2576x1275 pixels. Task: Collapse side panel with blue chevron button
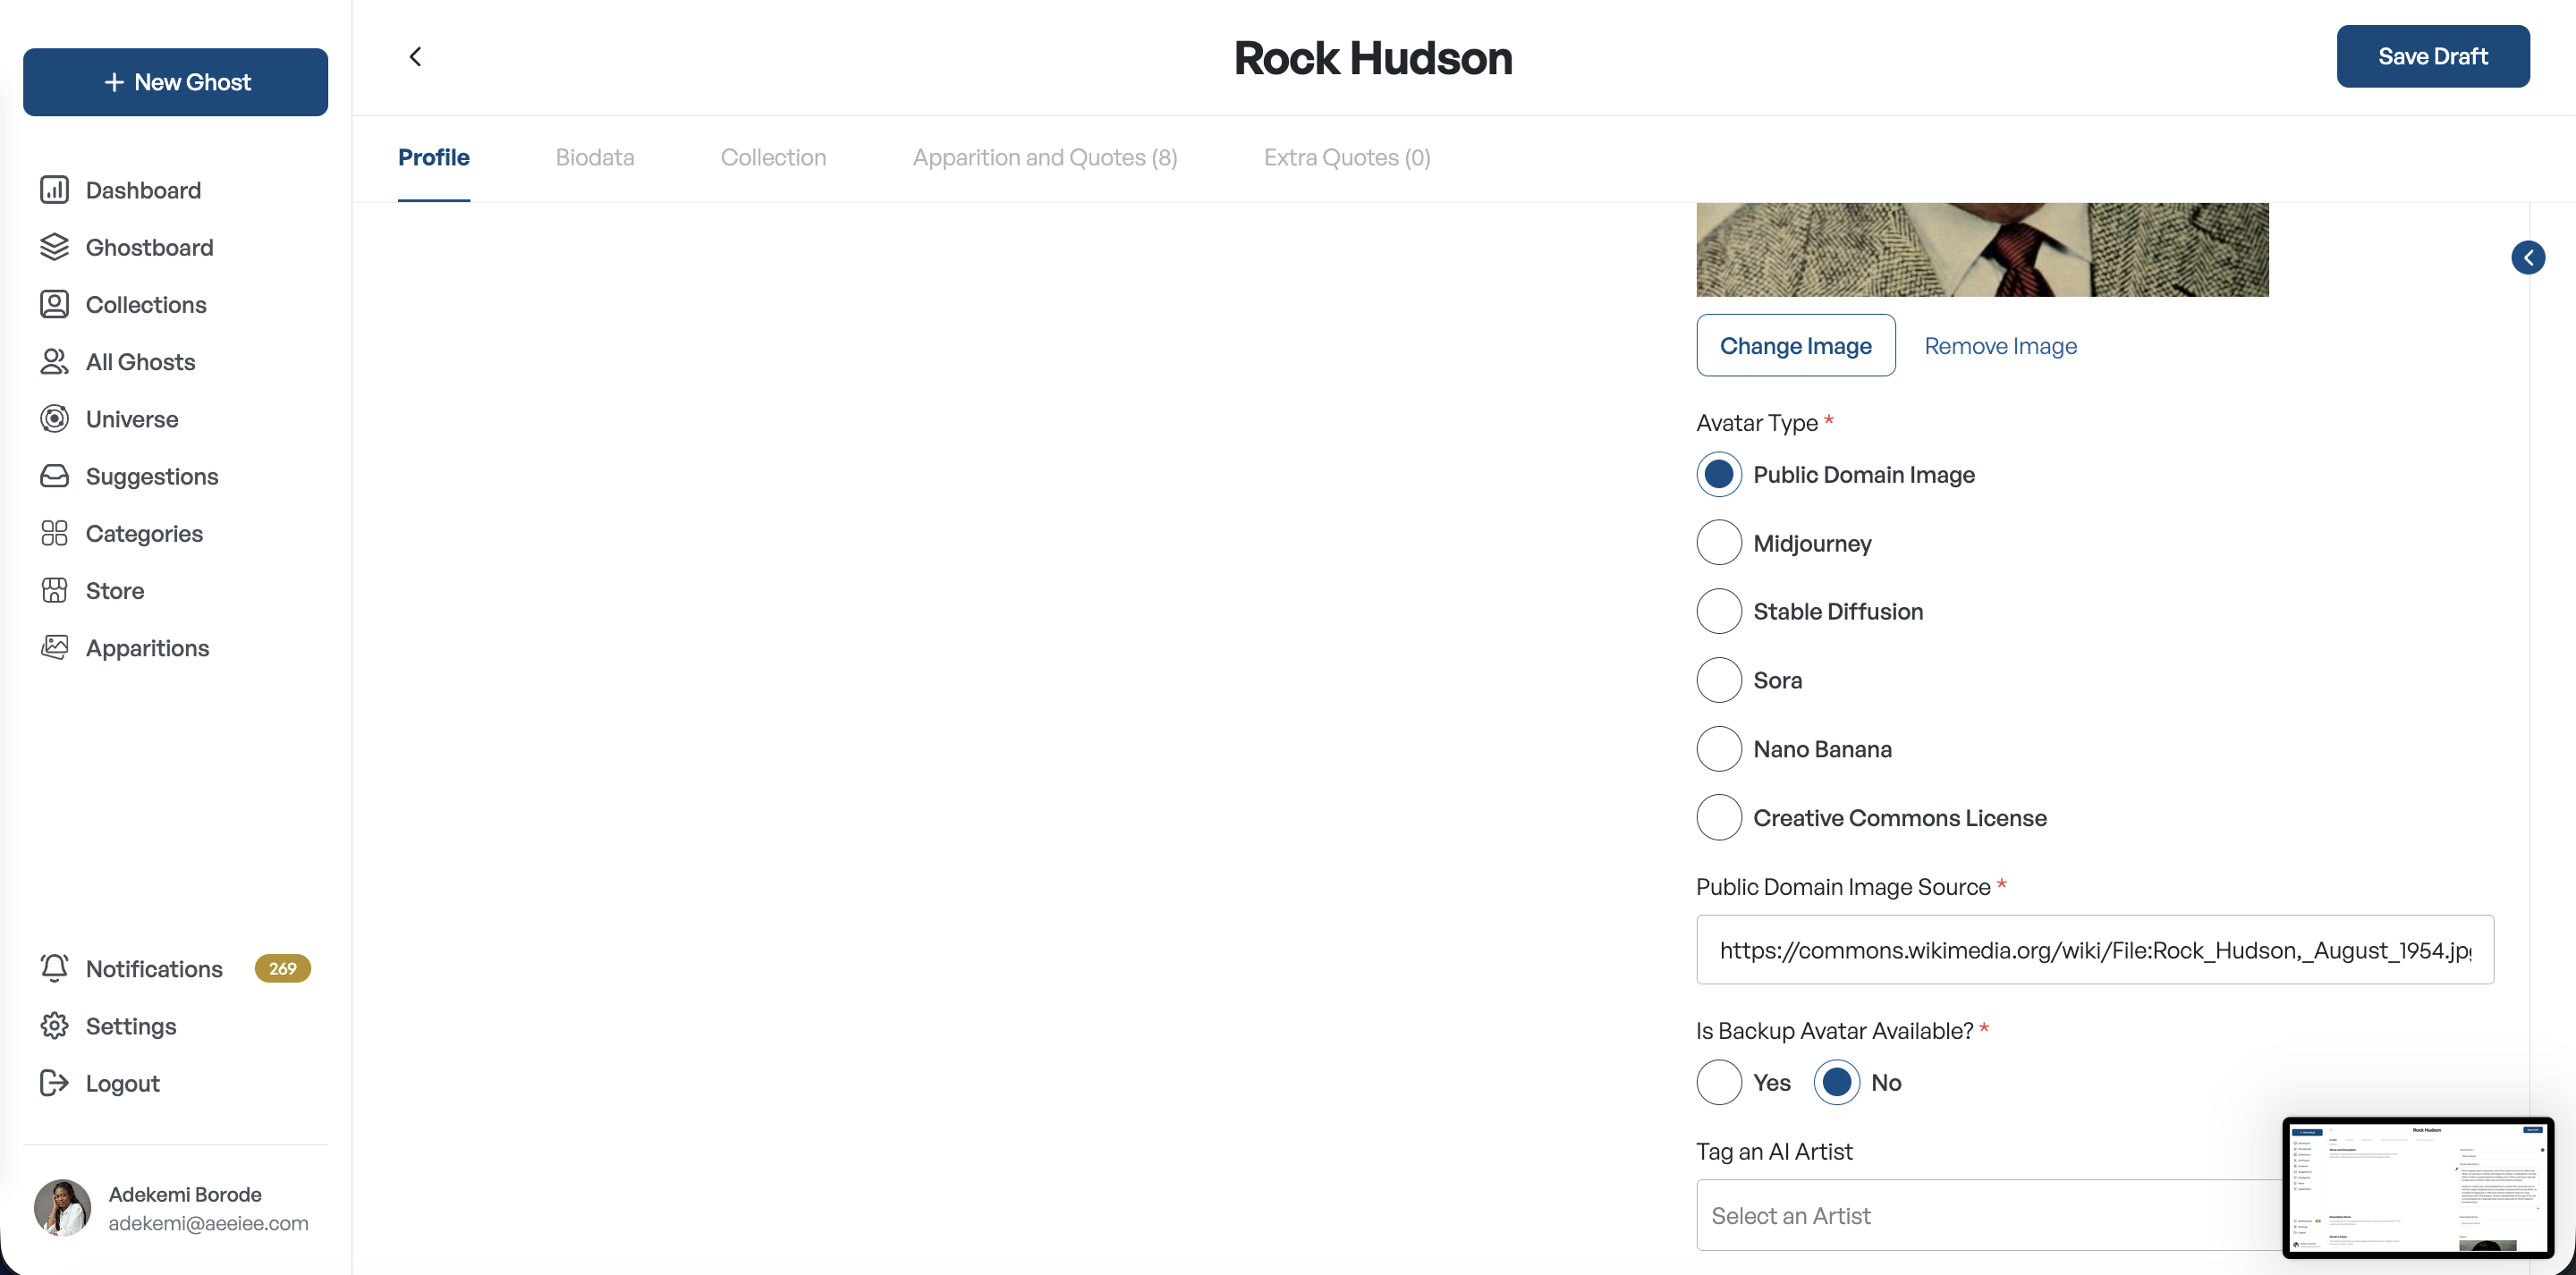2527,258
